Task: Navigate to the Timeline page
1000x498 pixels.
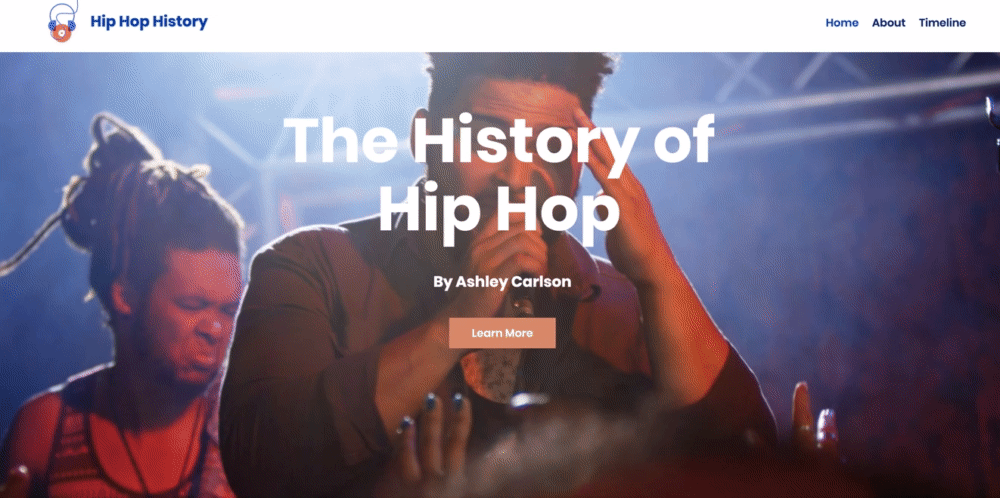Action: [942, 23]
